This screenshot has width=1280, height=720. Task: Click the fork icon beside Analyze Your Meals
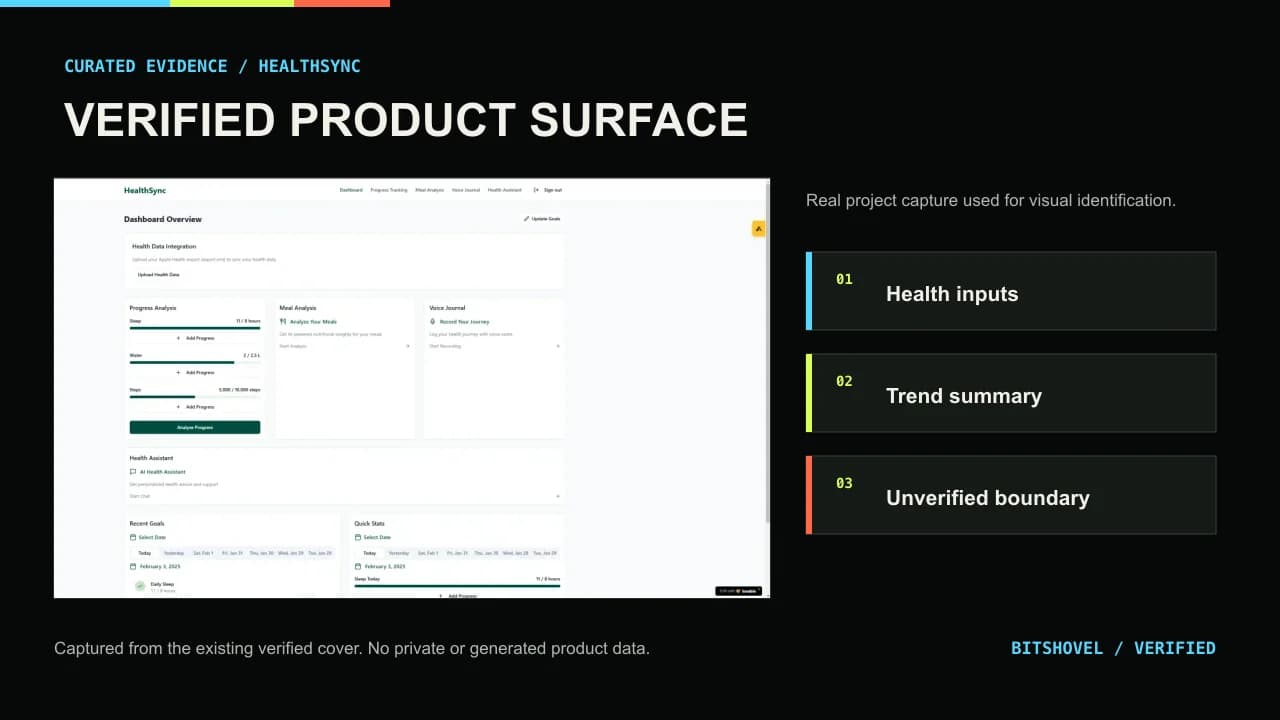pyautogui.click(x=283, y=322)
